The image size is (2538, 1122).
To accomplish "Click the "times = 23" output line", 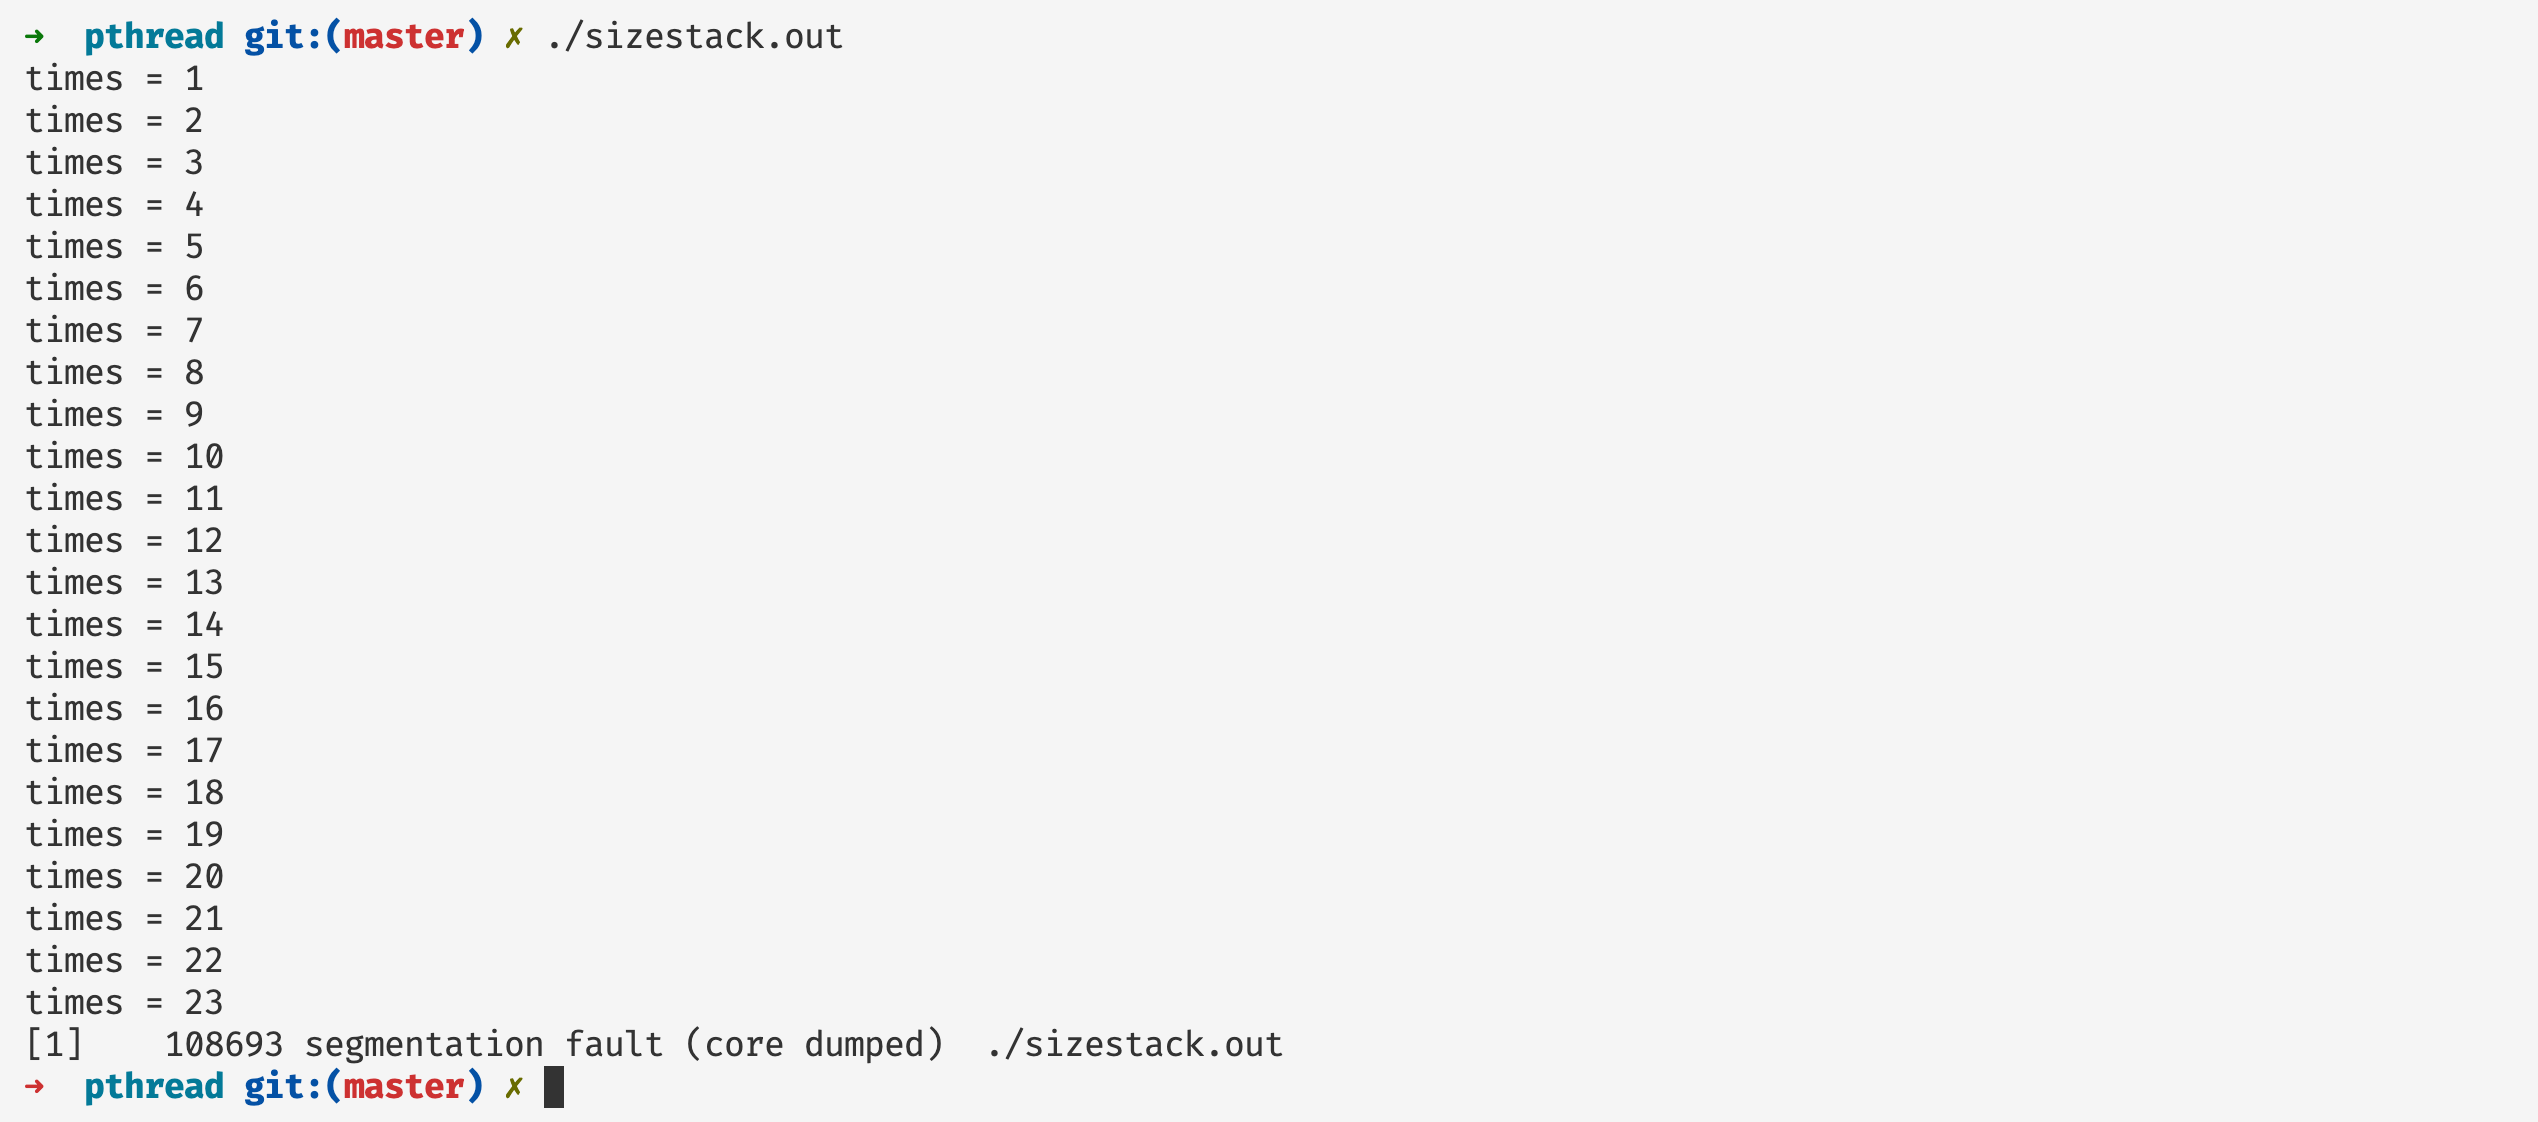I will (x=124, y=1003).
